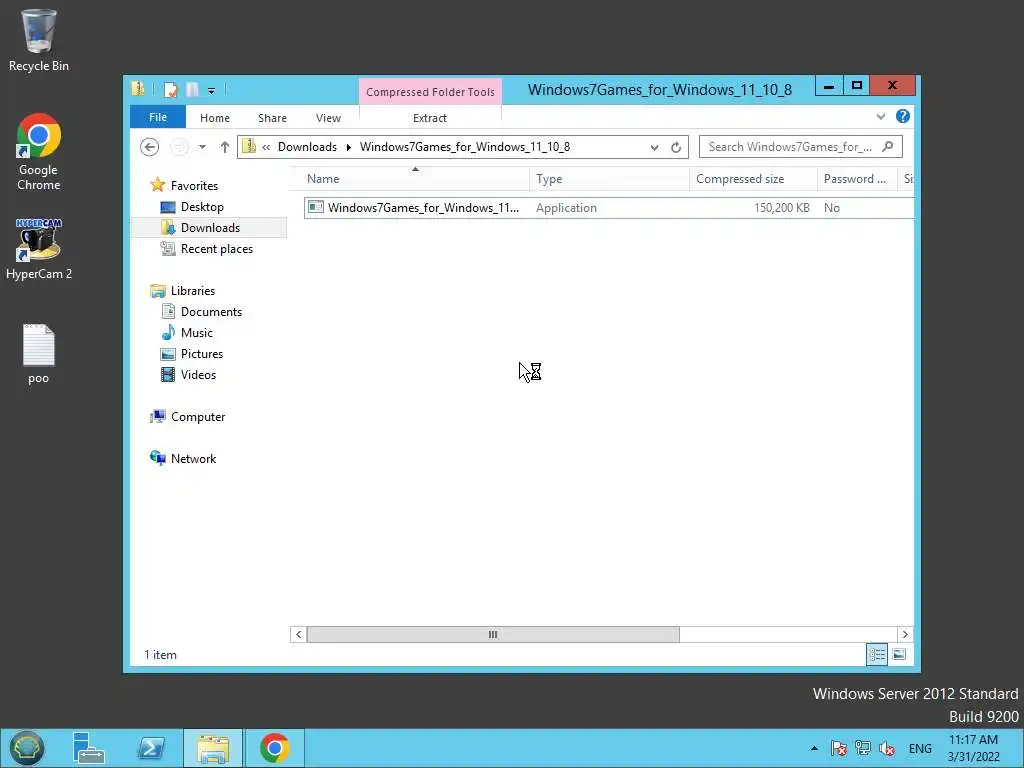
Task: Open the Documents library
Action: 211,312
